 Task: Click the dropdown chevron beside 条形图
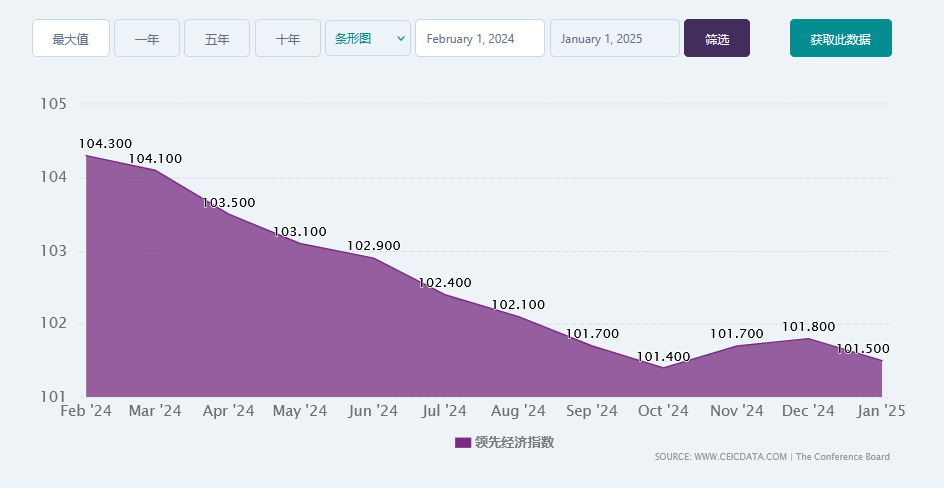point(401,39)
